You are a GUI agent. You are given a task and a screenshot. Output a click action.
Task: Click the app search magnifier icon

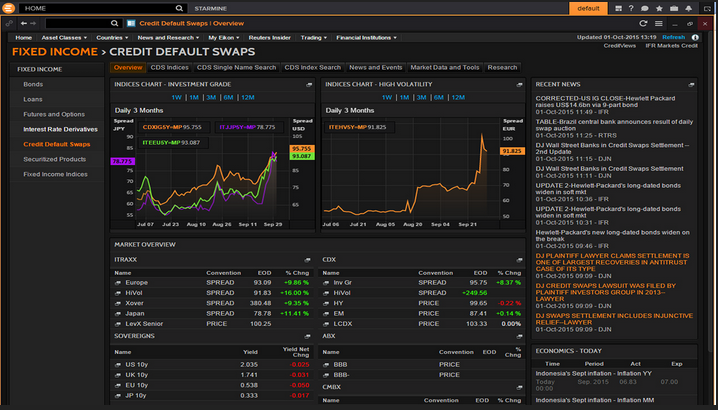click(114, 23)
